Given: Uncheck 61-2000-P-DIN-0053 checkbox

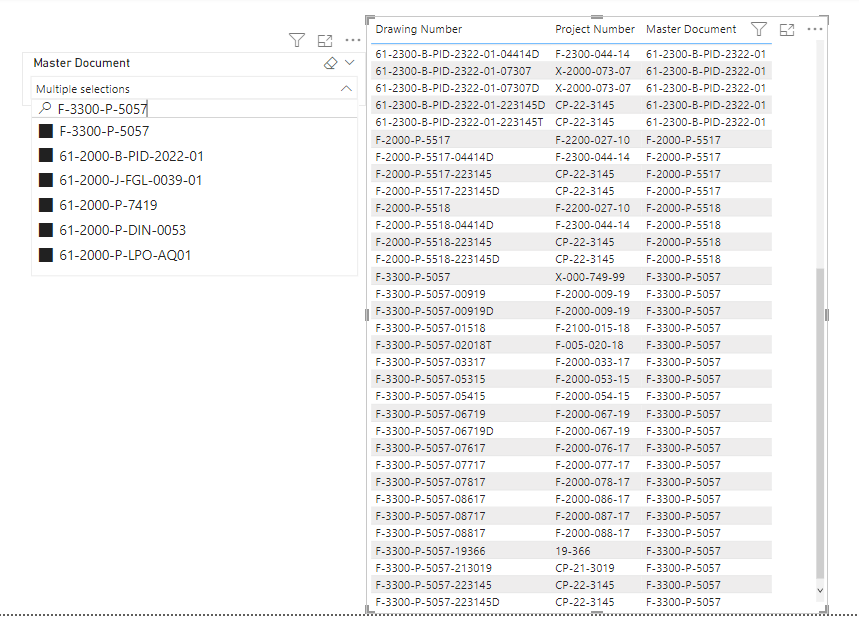Looking at the screenshot, I should tap(46, 230).
